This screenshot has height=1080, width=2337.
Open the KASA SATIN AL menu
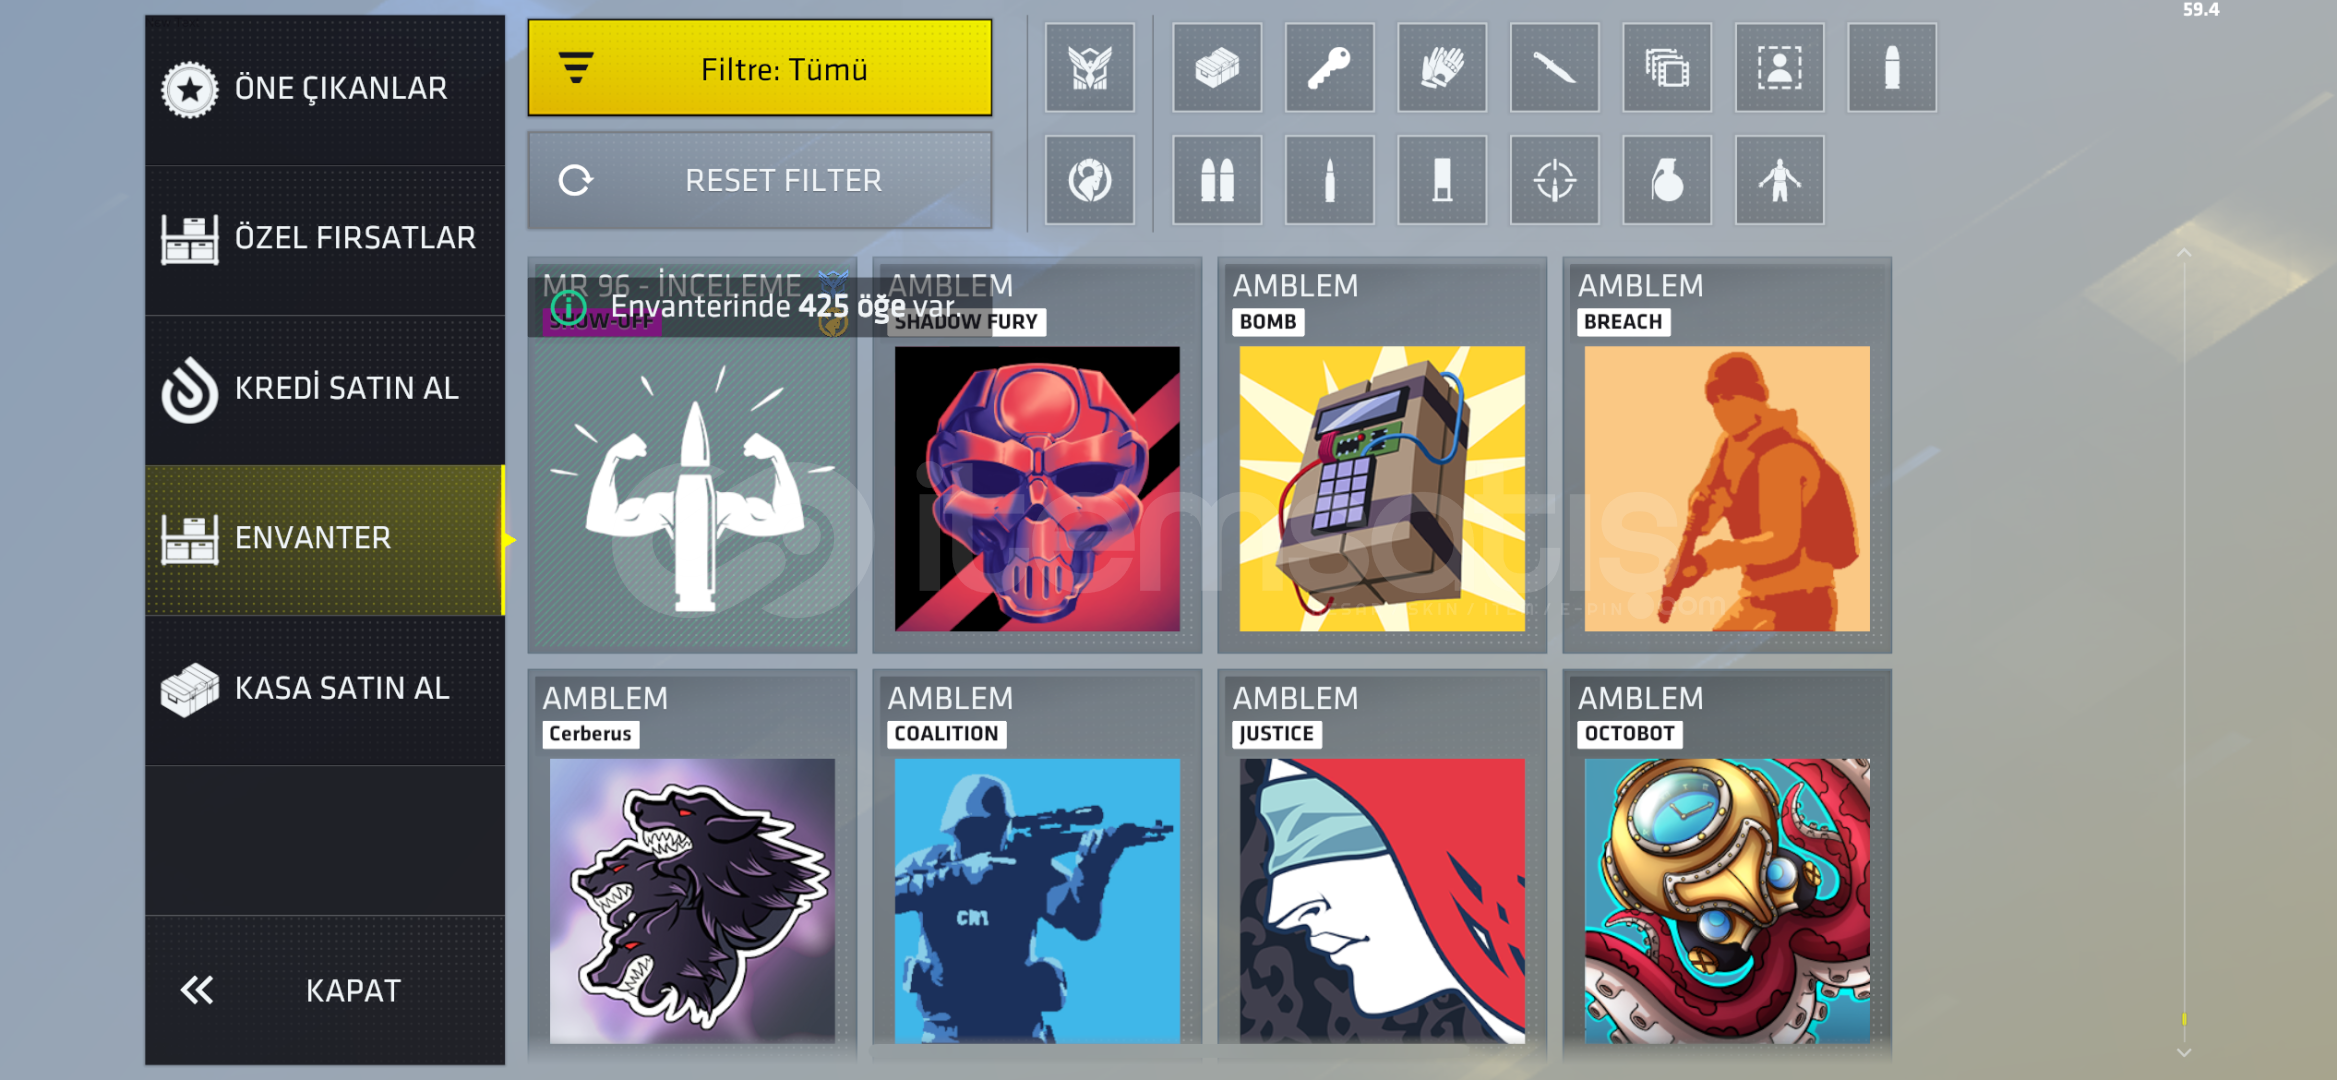pyautogui.click(x=325, y=689)
